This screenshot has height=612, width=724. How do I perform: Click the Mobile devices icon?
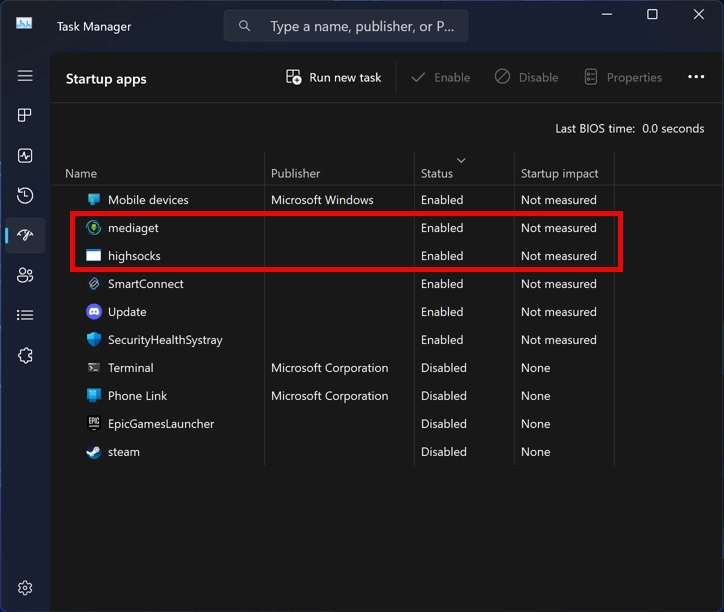(x=94, y=200)
